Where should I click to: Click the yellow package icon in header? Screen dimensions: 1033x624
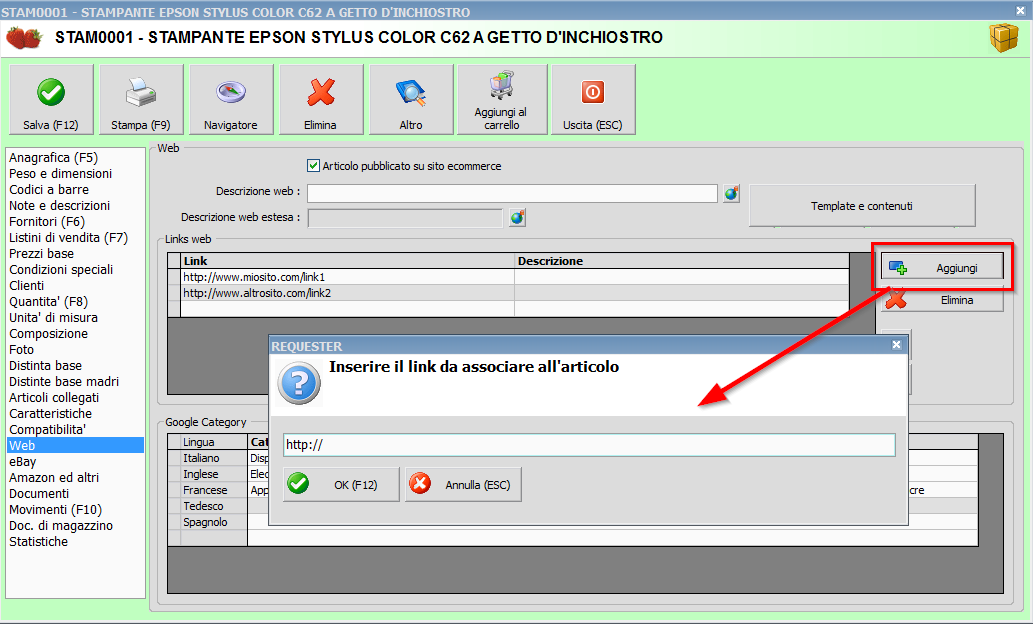pyautogui.click(x=1003, y=38)
